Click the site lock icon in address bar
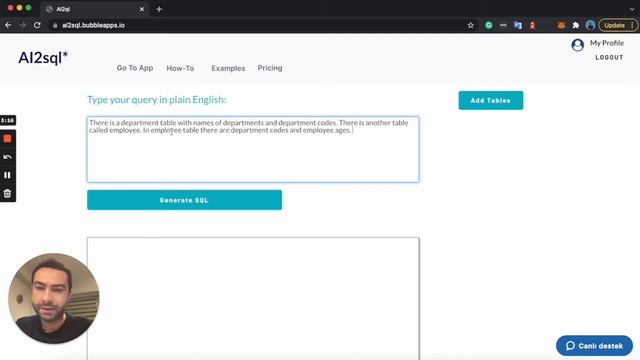 [55, 25]
